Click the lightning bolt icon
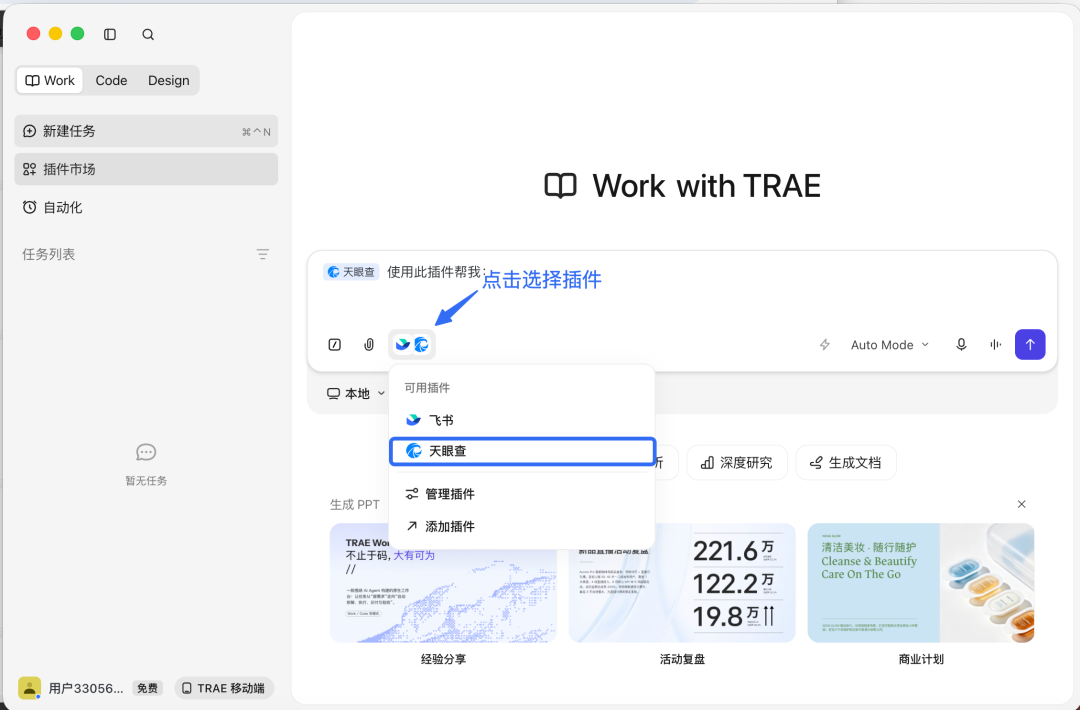Image resolution: width=1080 pixels, height=710 pixels. point(824,344)
